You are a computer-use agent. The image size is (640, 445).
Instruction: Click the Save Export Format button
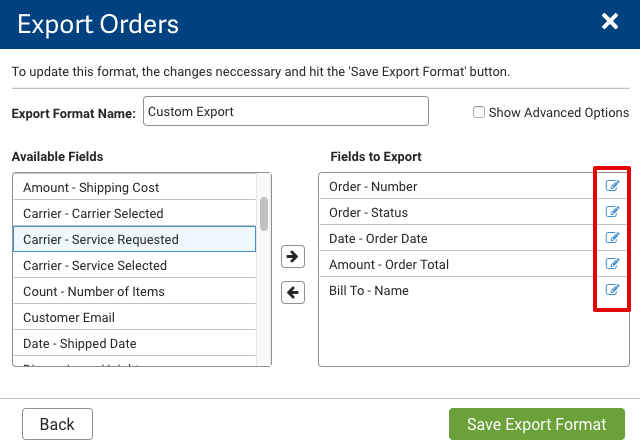pos(537,424)
